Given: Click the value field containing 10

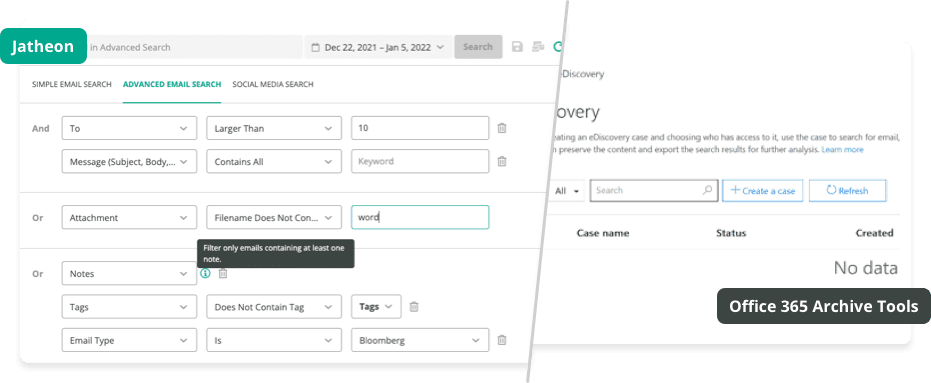Looking at the screenshot, I should pos(420,128).
